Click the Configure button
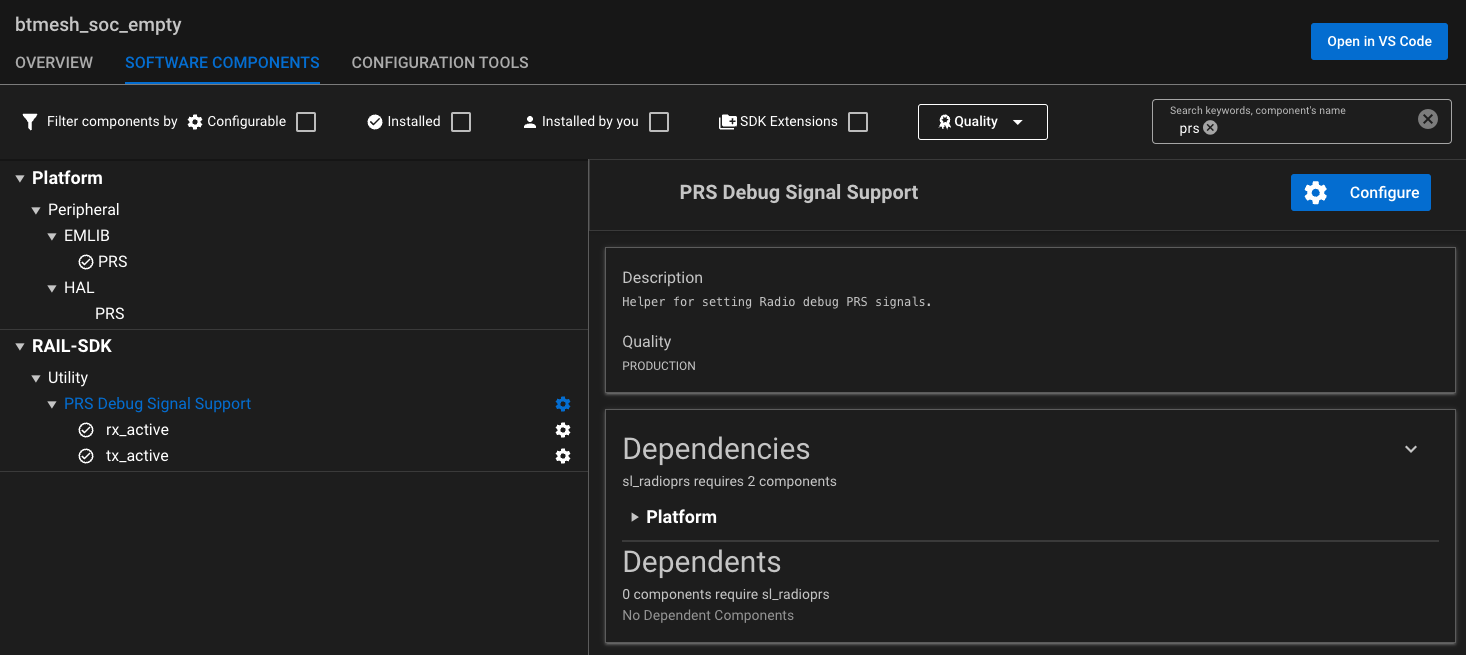Image resolution: width=1466 pixels, height=655 pixels. pyautogui.click(x=1360, y=193)
